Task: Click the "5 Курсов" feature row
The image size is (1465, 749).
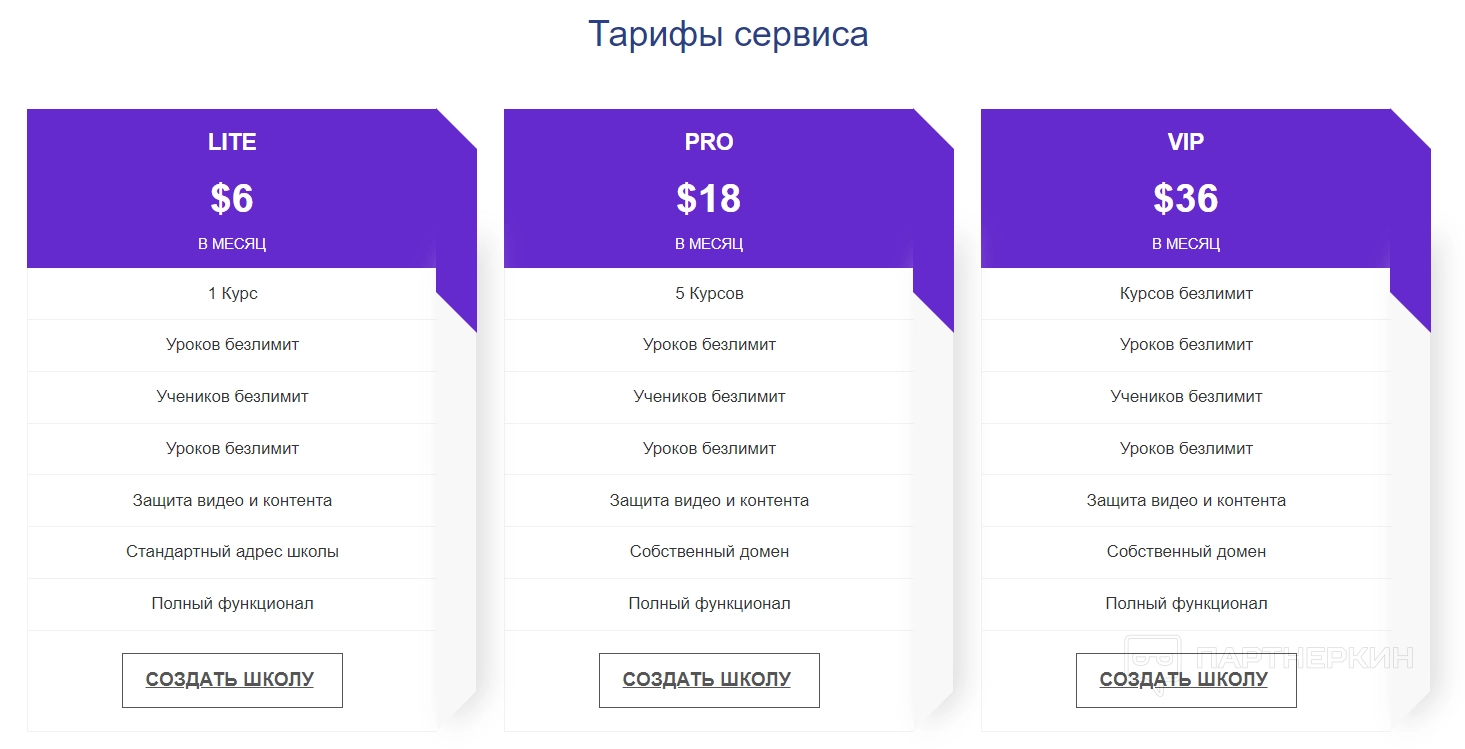Action: click(x=709, y=294)
